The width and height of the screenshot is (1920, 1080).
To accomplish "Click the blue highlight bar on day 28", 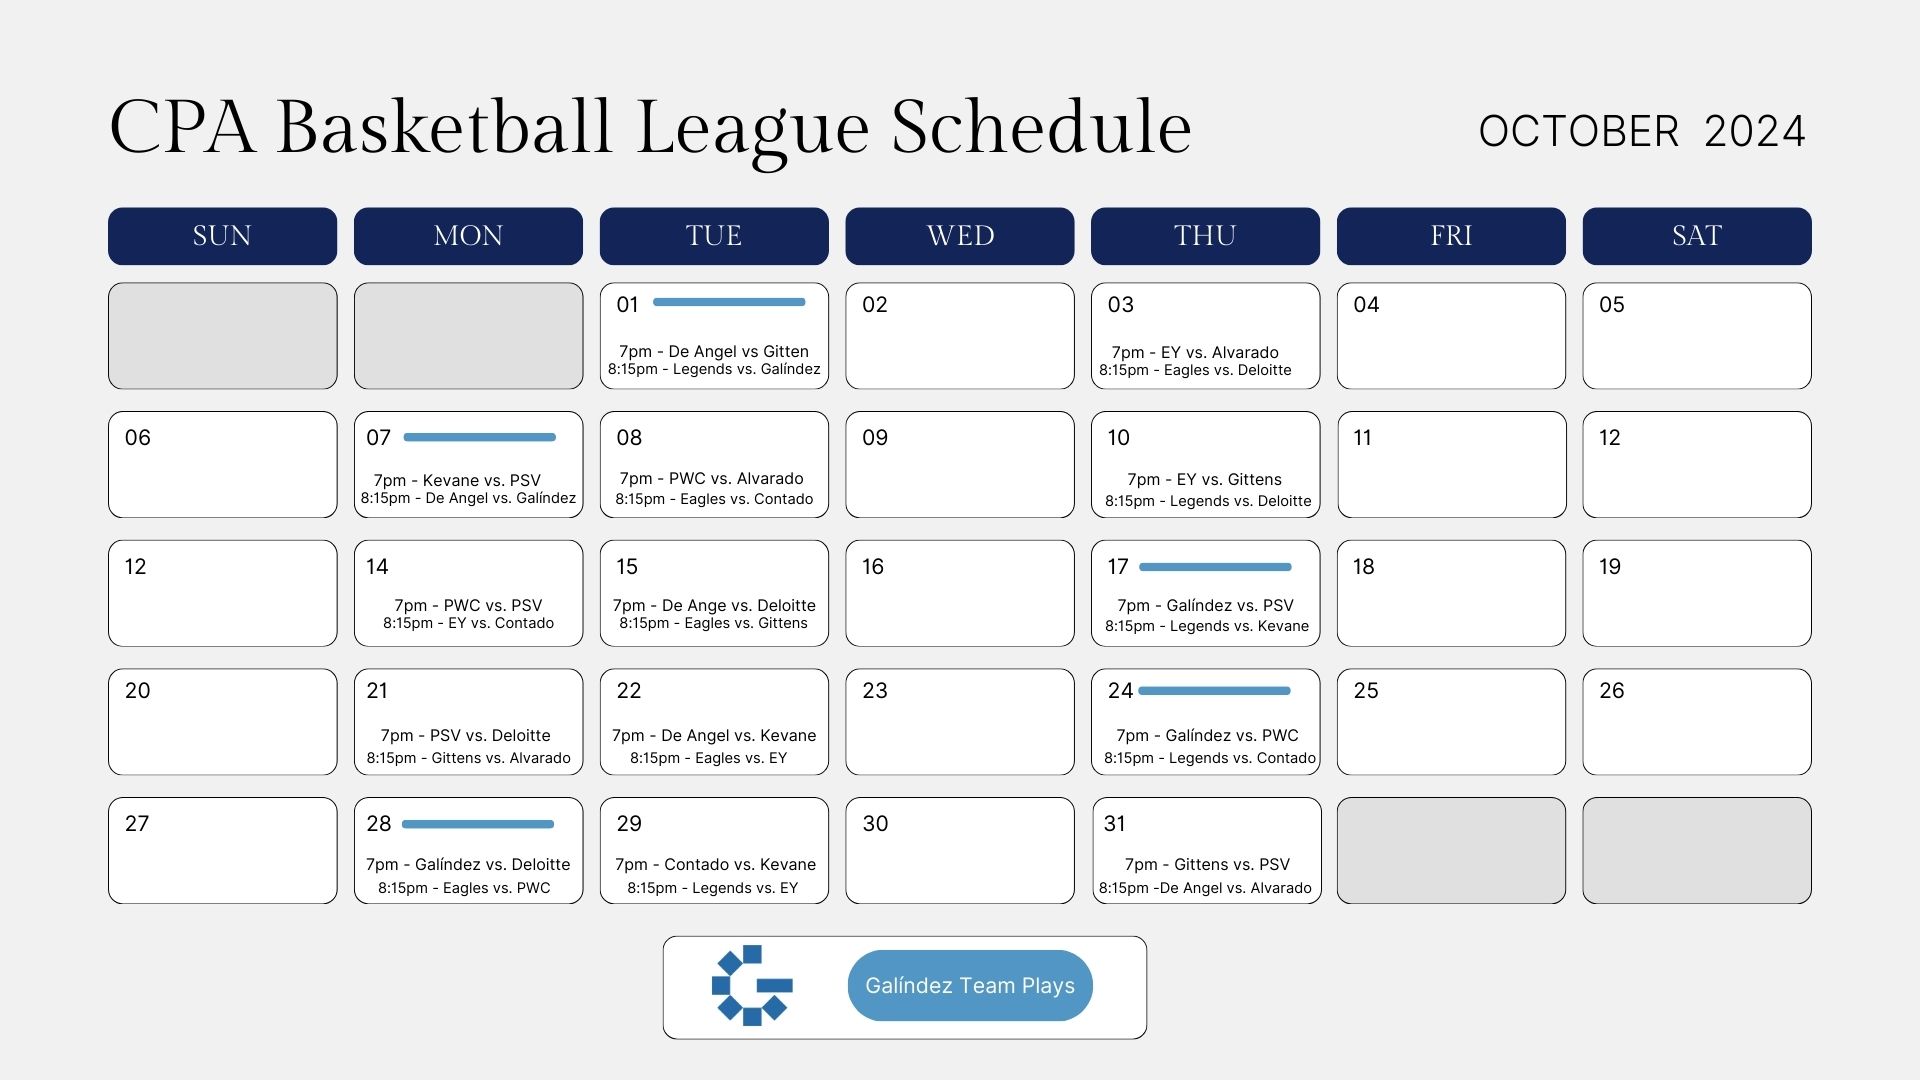I will (x=478, y=824).
